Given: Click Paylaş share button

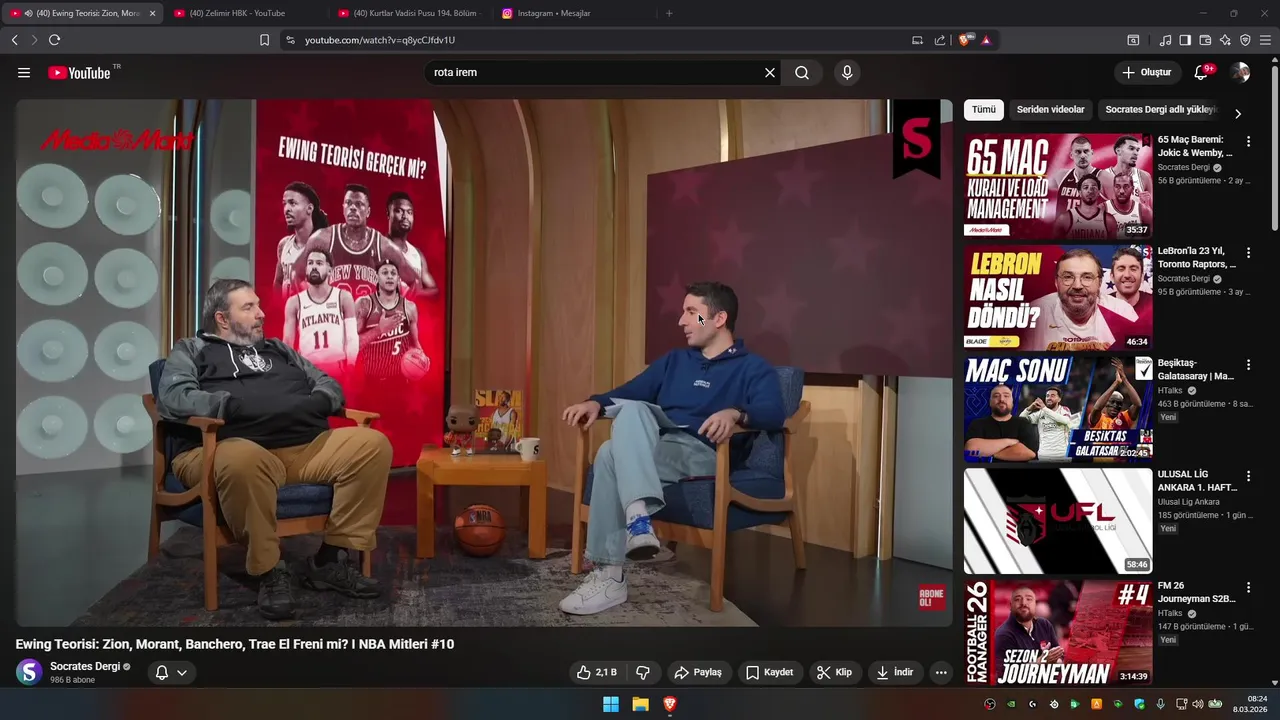Looking at the screenshot, I should click(698, 672).
